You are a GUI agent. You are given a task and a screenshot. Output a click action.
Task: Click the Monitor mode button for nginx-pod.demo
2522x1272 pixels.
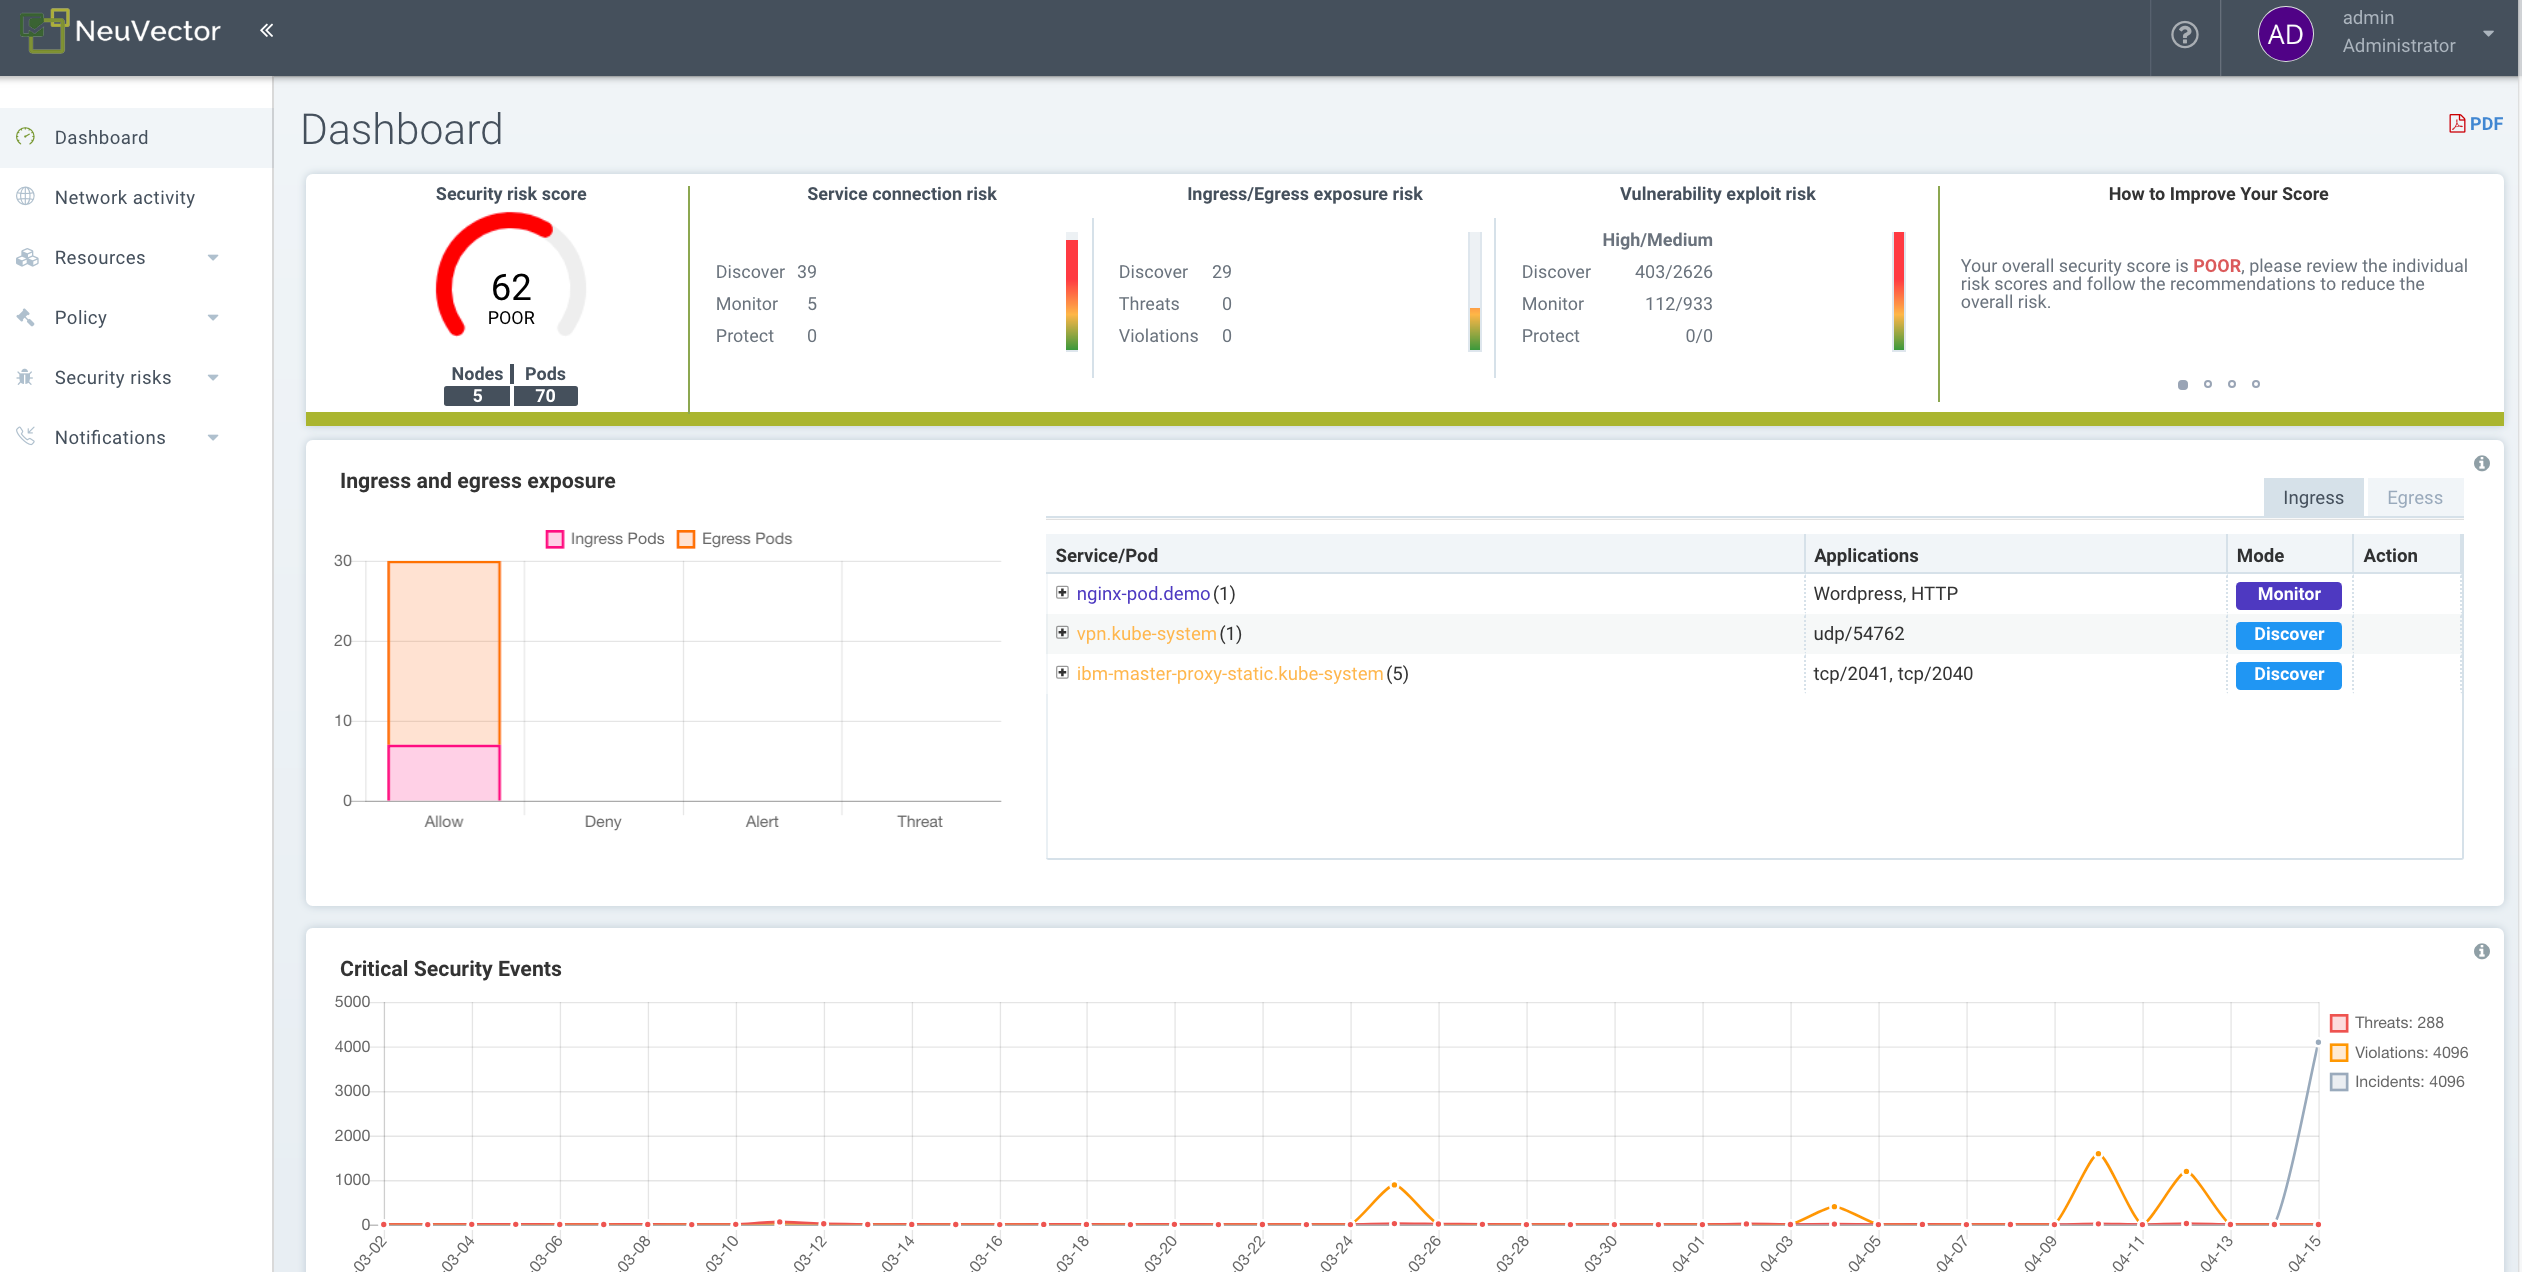tap(2288, 595)
